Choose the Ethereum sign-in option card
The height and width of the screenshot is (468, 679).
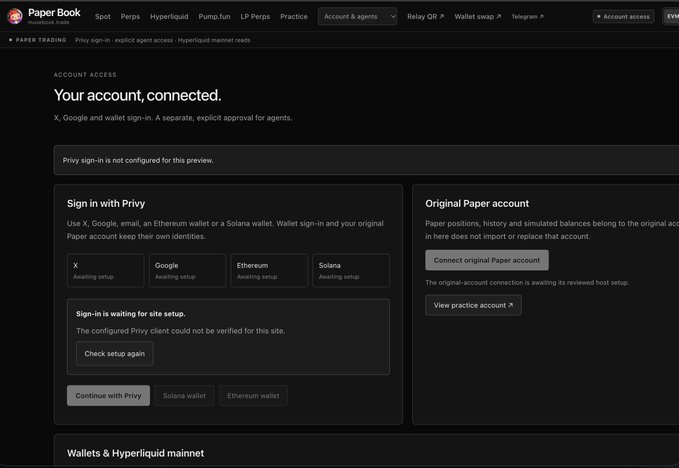coord(269,271)
